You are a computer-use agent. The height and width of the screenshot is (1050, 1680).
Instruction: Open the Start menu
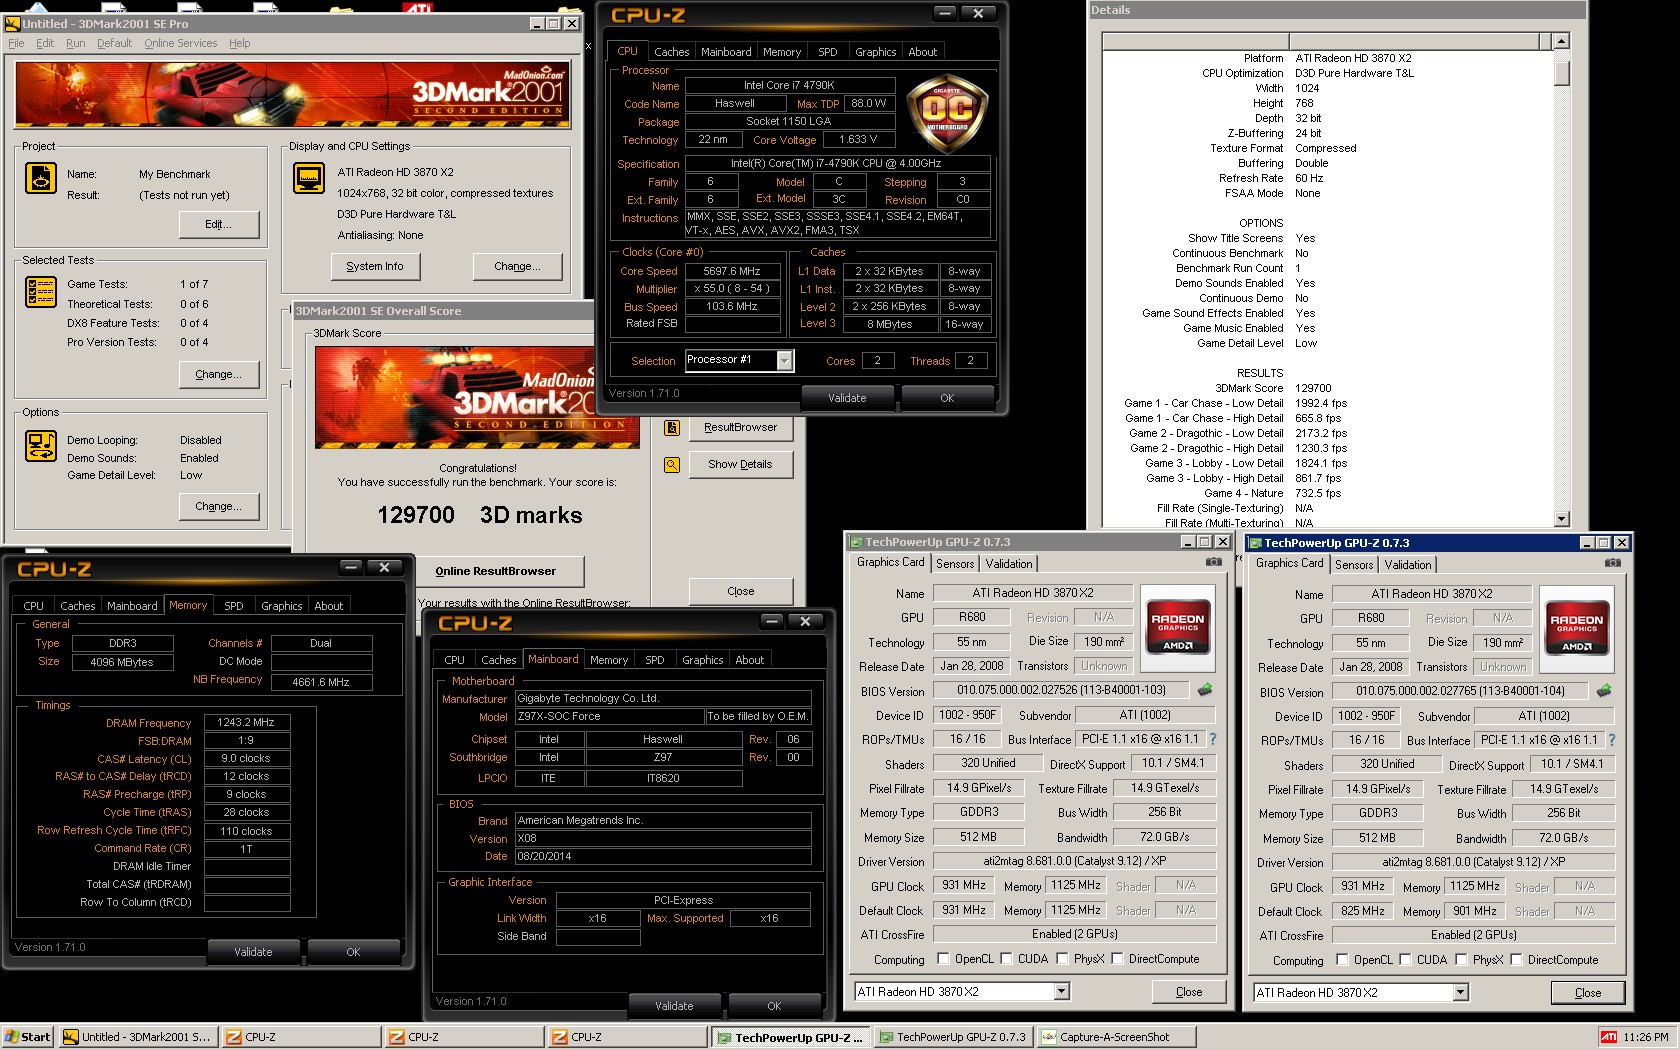click(x=27, y=1037)
